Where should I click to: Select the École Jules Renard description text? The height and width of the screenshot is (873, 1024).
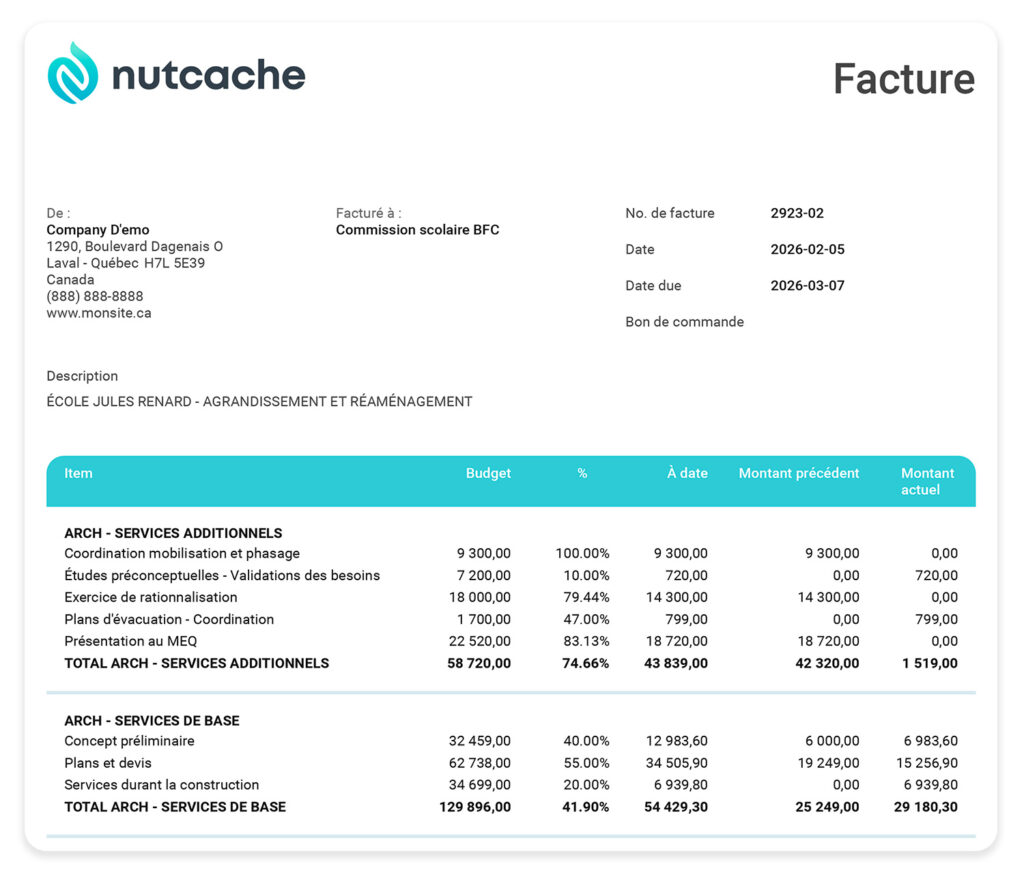pos(259,401)
